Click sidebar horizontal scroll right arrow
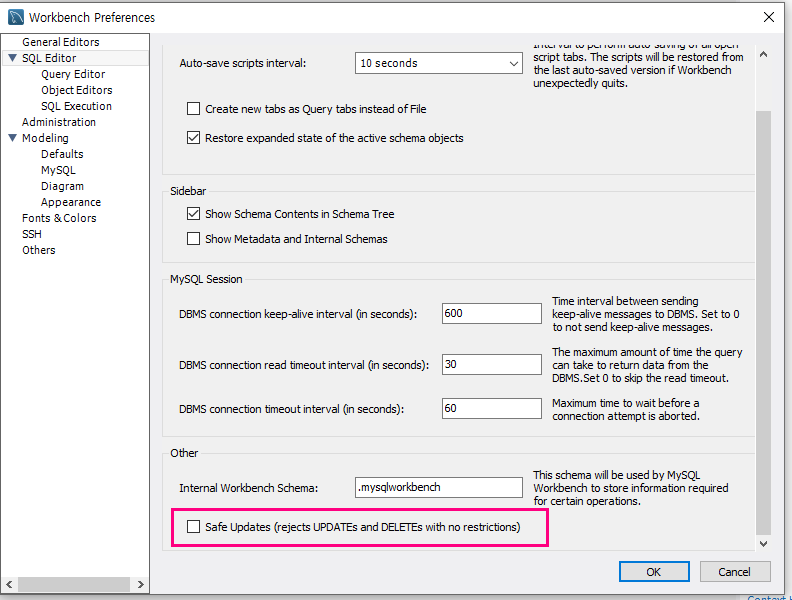This screenshot has height=600, width=792. pyautogui.click(x=140, y=584)
